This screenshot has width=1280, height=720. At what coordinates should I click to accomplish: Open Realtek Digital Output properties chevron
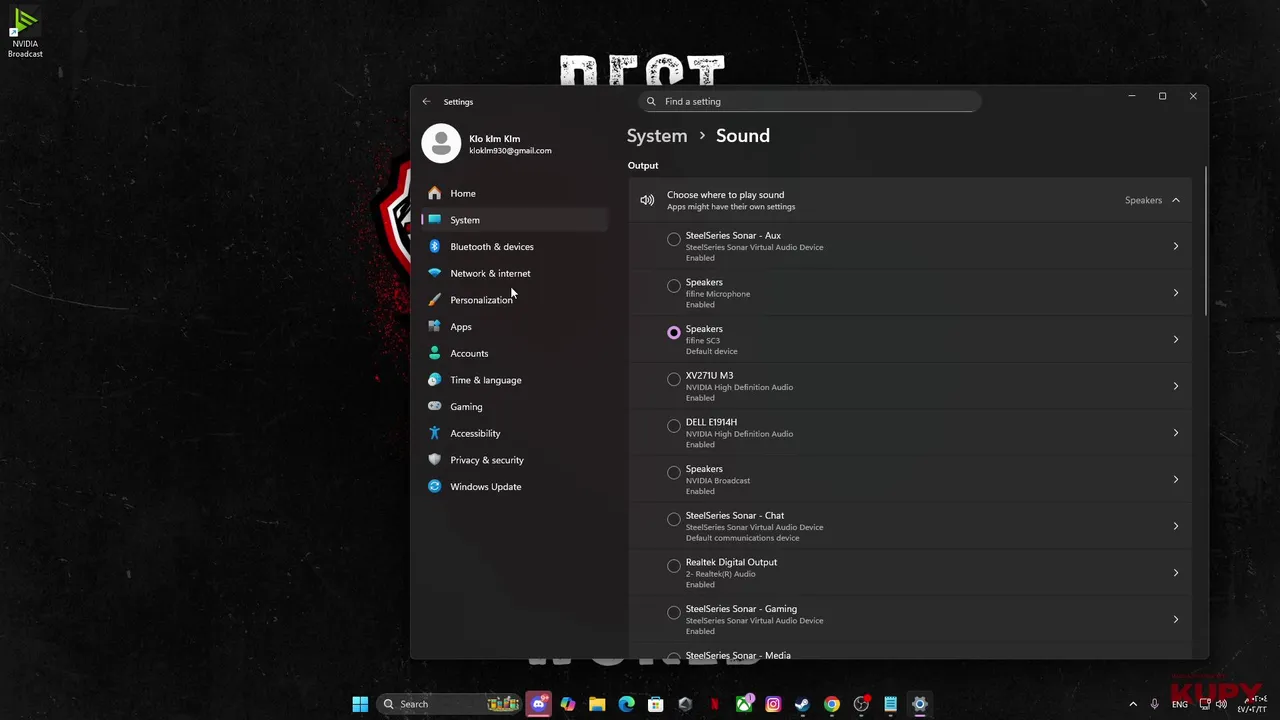point(1176,573)
